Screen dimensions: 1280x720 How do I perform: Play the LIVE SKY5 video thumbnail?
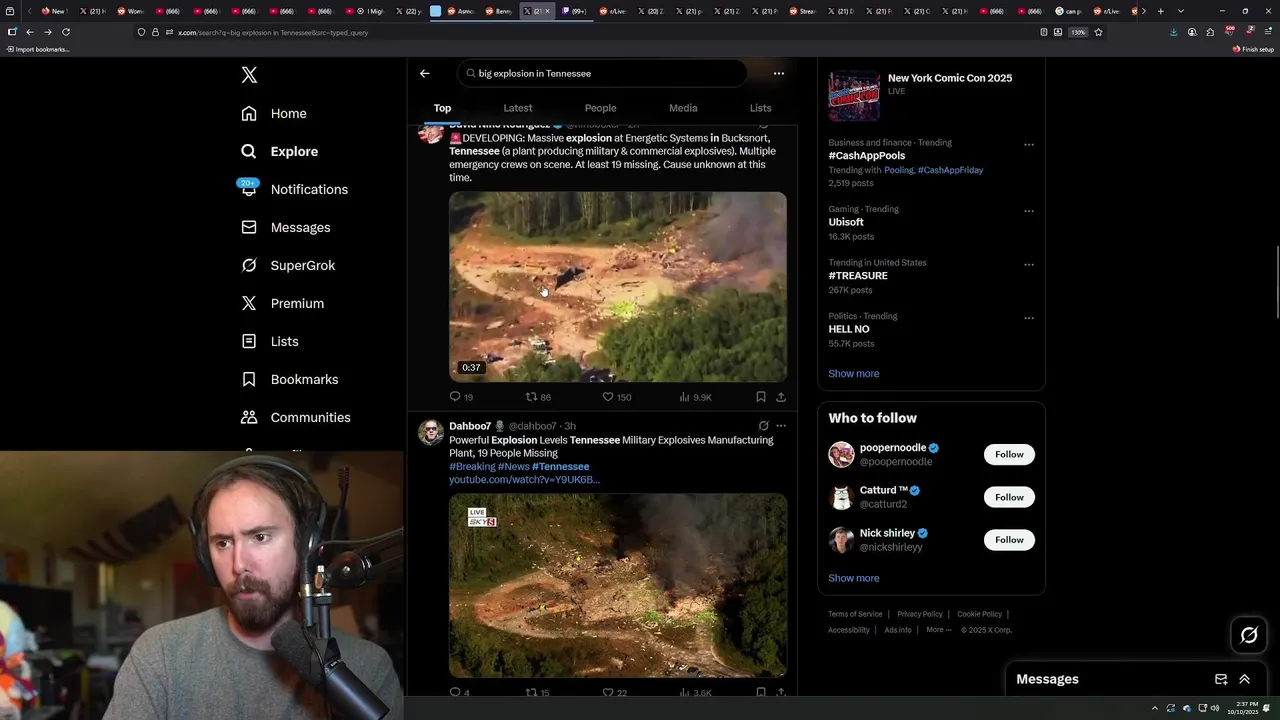618,586
